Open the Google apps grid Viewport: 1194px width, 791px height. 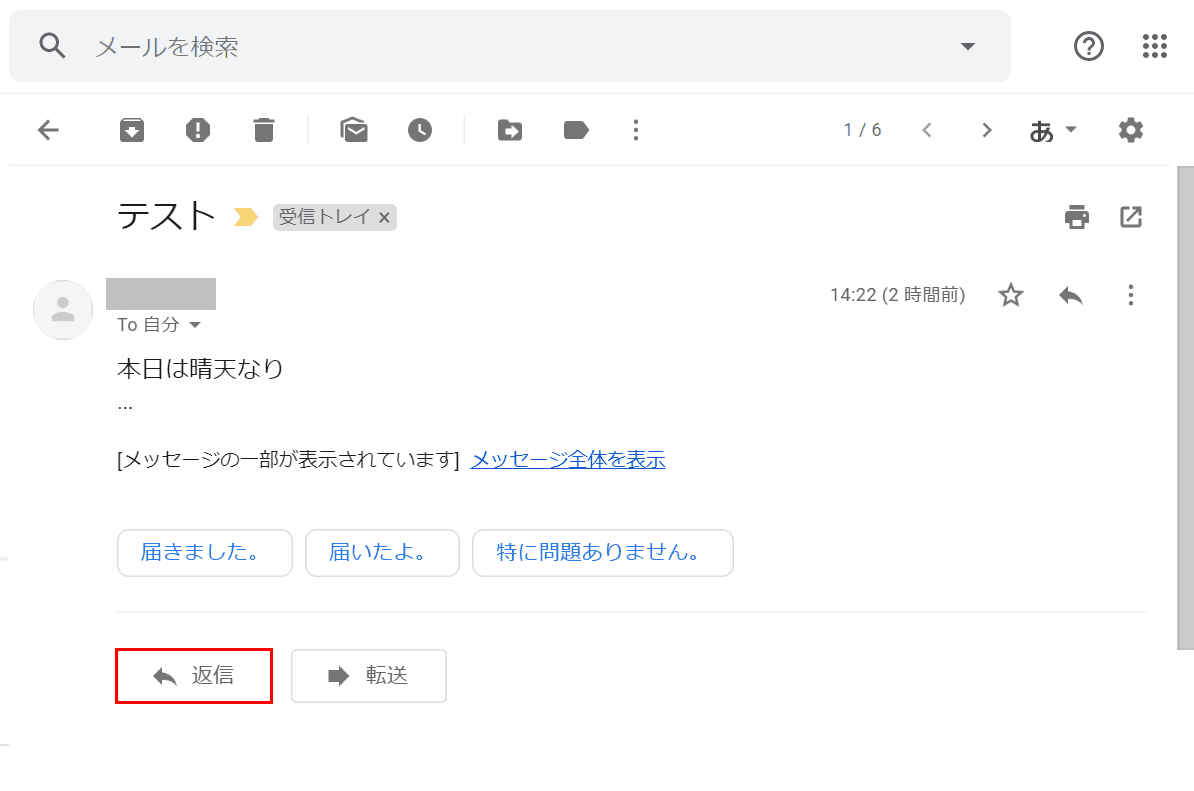[x=1154, y=46]
